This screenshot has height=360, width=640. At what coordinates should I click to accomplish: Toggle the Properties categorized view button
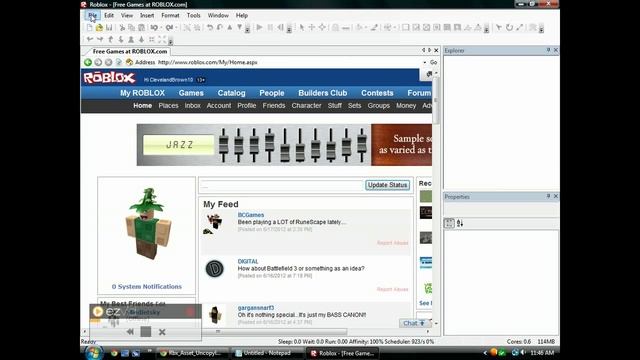449,223
